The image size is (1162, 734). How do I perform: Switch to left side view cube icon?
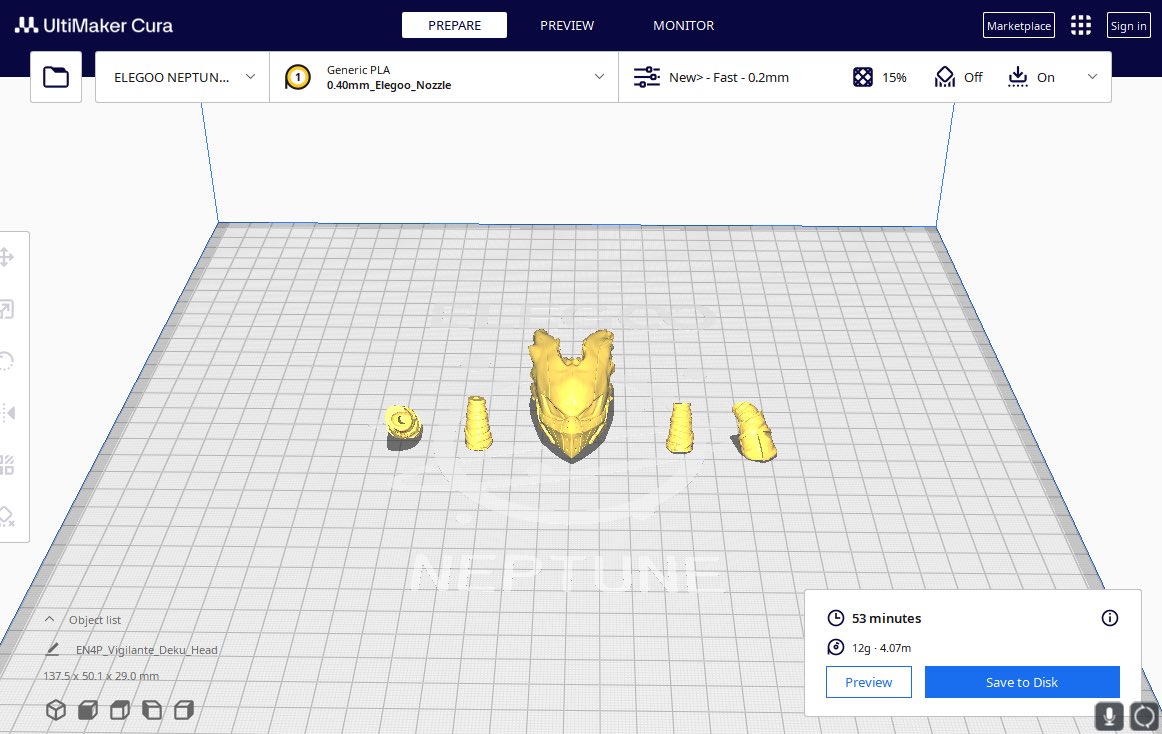151,710
